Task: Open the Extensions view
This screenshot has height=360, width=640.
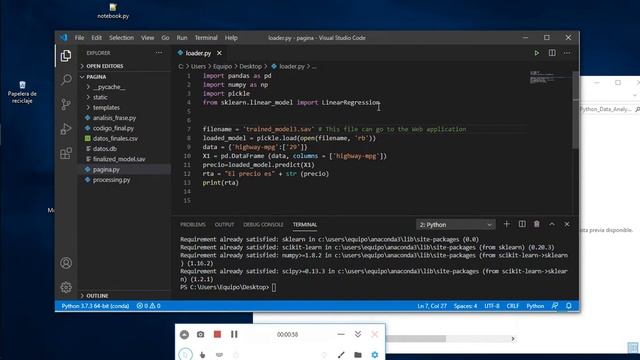Action: click(x=66, y=153)
